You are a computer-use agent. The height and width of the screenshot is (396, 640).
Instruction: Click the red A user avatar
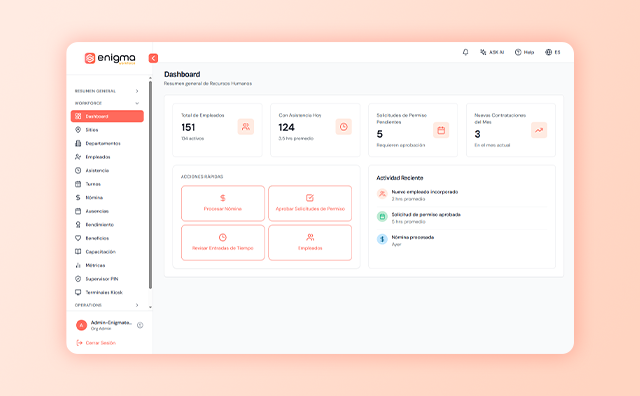(x=81, y=325)
